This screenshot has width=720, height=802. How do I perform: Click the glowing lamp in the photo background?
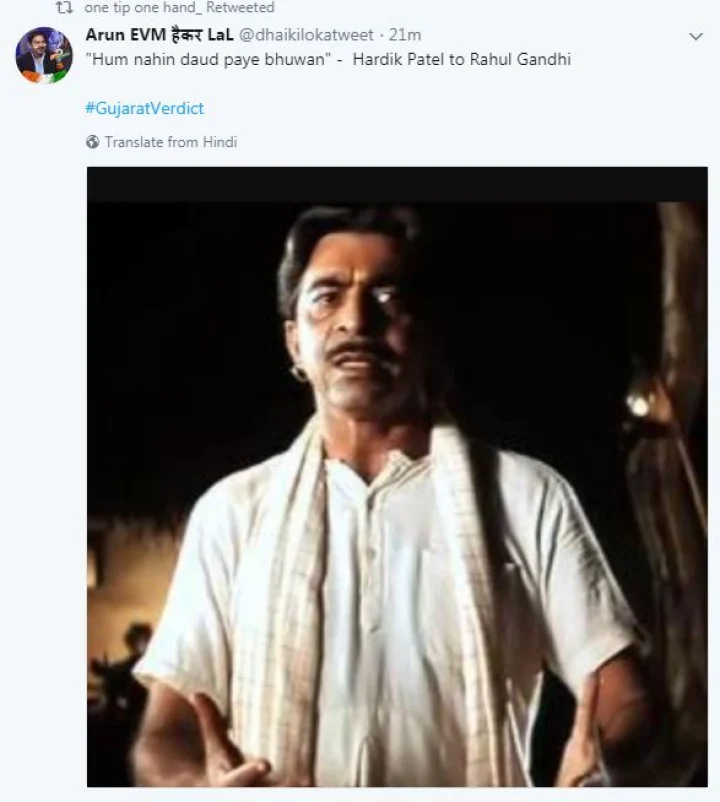pyautogui.click(x=637, y=403)
